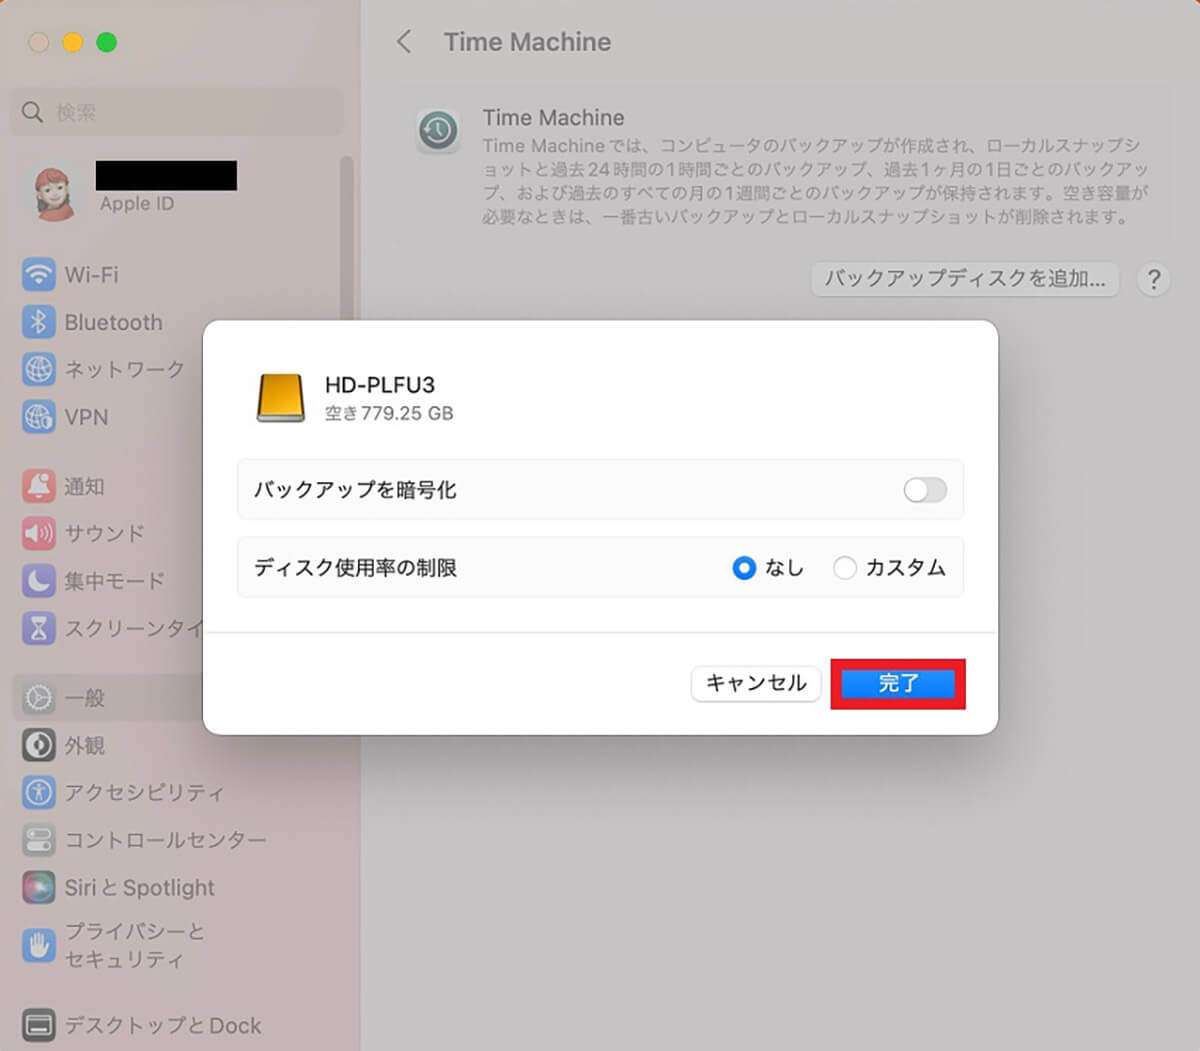Click the 検索 search field
Screen dimensions: 1200x1051
(177, 112)
